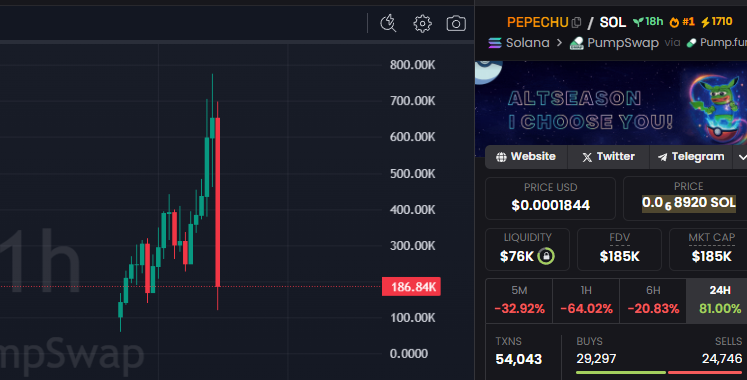Open the token Website link
Screen dimensions: 747x380
[x=526, y=157]
